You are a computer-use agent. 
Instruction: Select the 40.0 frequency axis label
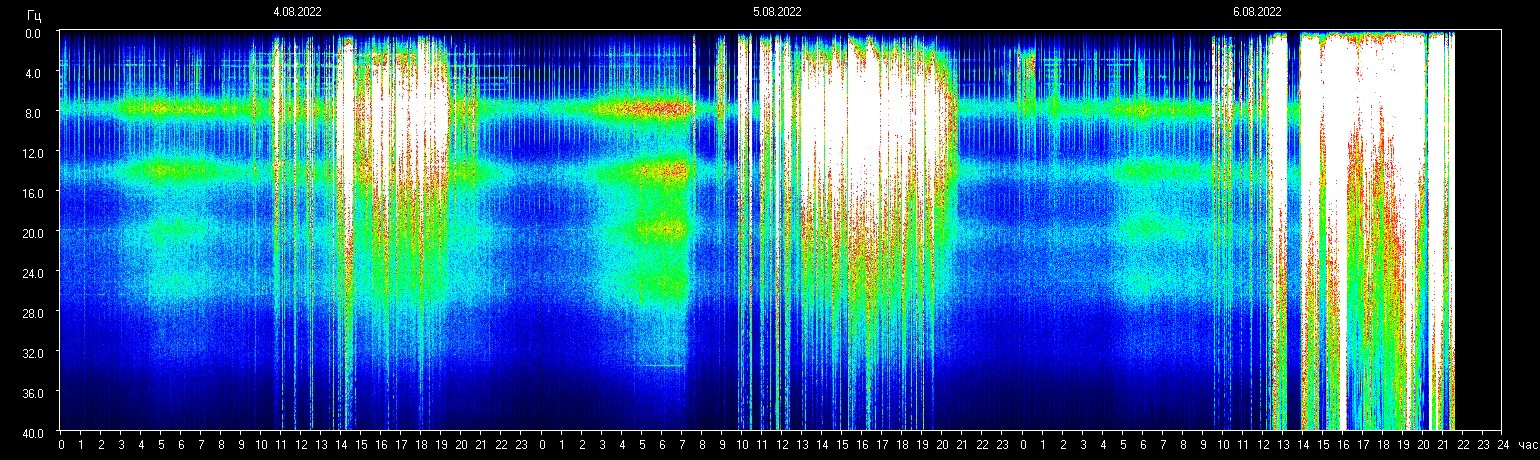click(x=31, y=432)
